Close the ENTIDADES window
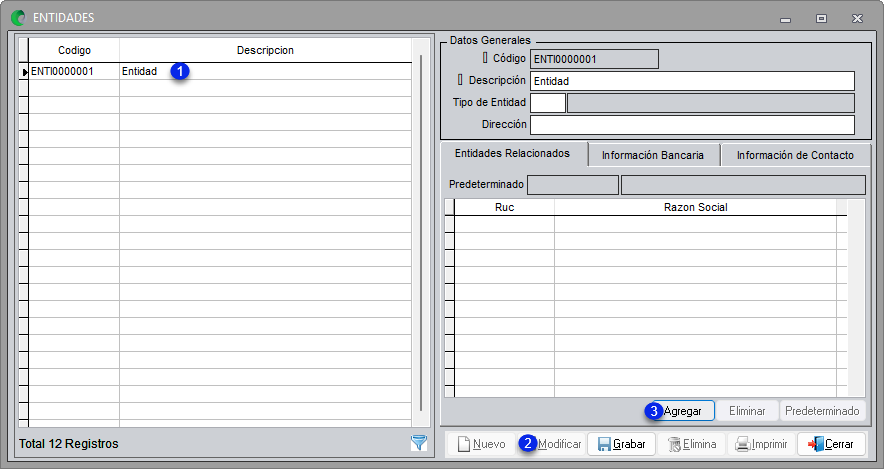This screenshot has height=469, width=884. click(x=858, y=19)
